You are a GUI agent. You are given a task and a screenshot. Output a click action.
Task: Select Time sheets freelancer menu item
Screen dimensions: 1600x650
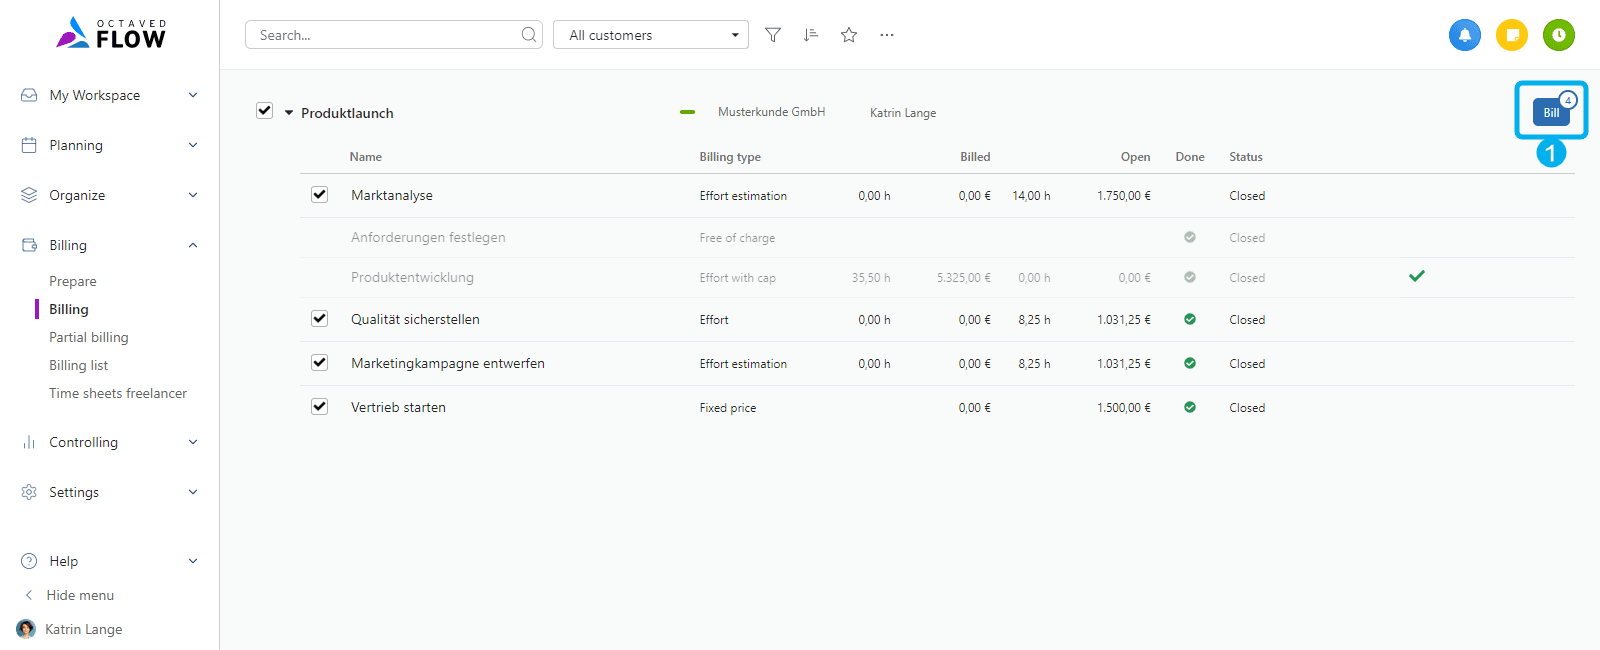(118, 393)
